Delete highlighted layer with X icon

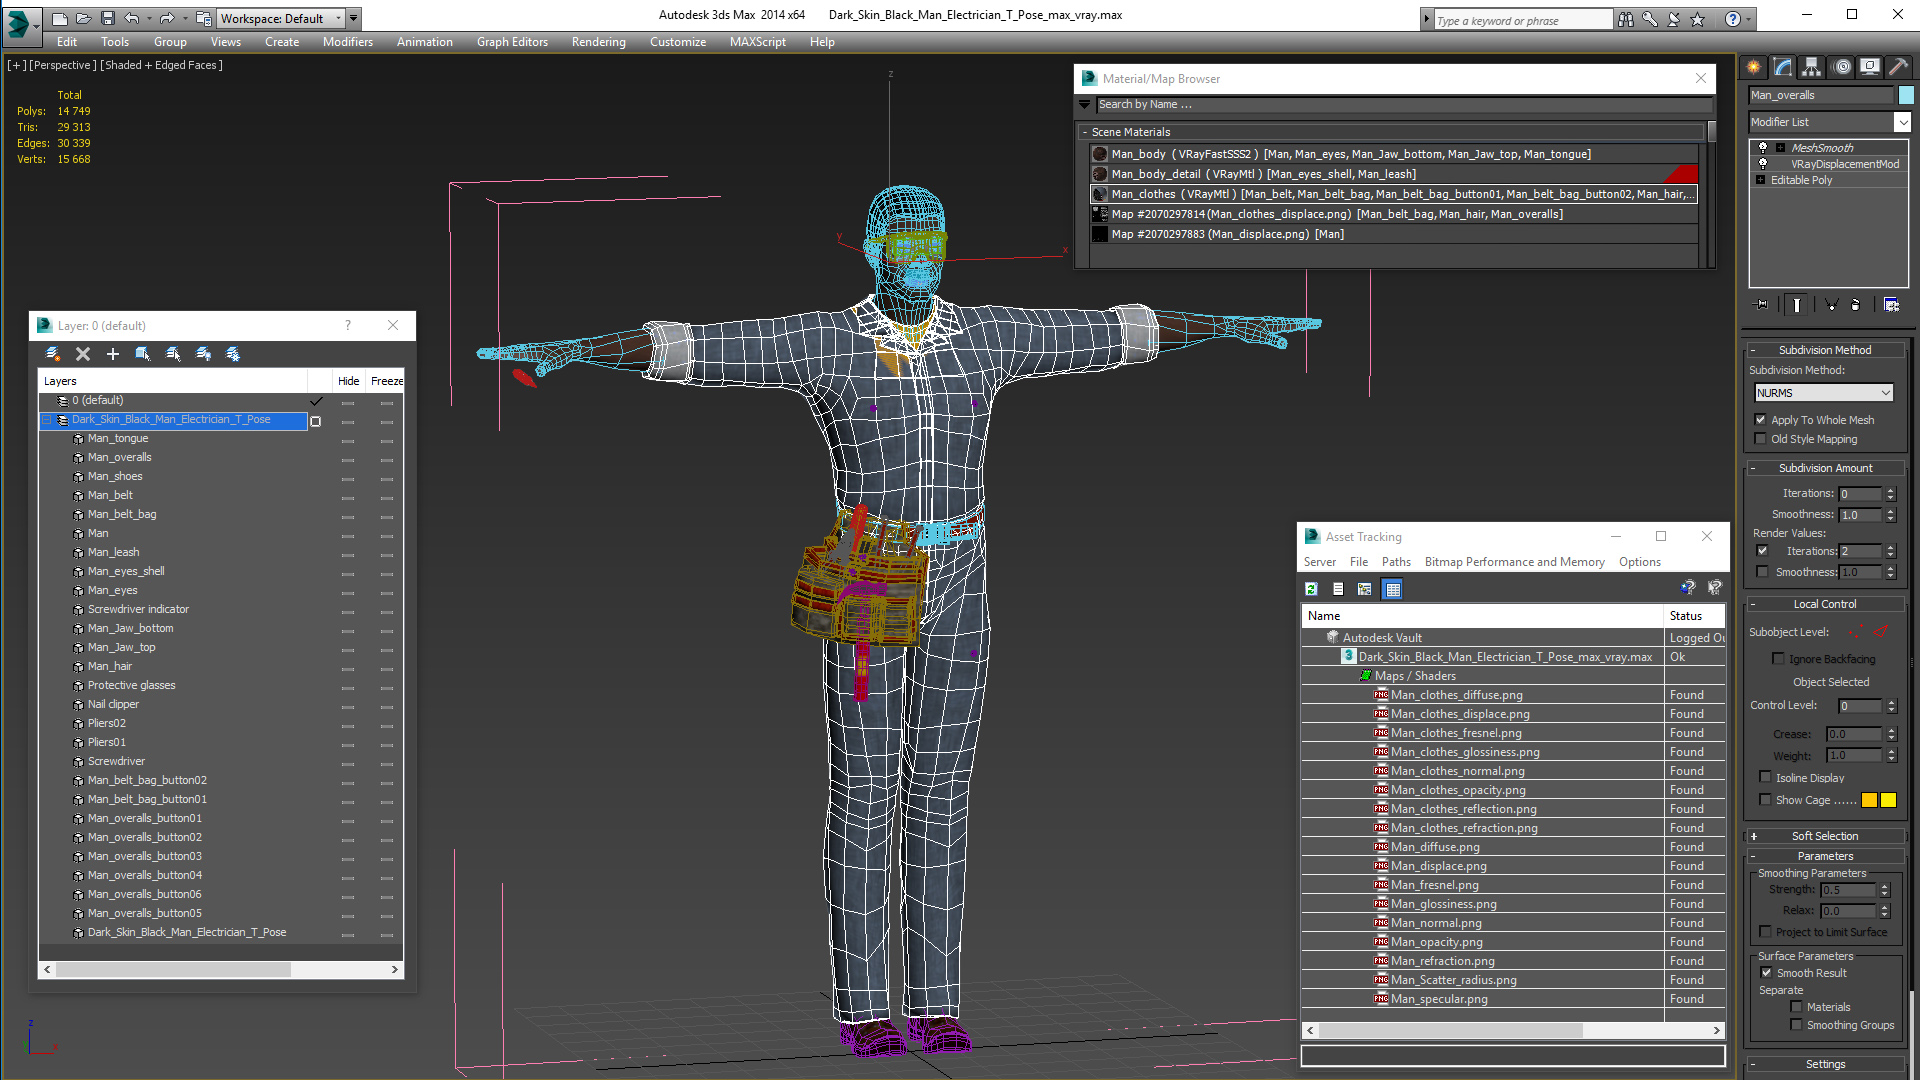click(x=83, y=354)
